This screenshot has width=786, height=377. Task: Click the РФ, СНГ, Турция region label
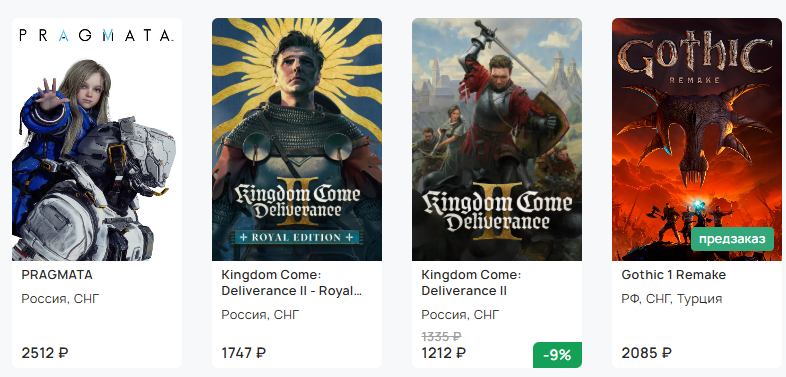coord(672,299)
